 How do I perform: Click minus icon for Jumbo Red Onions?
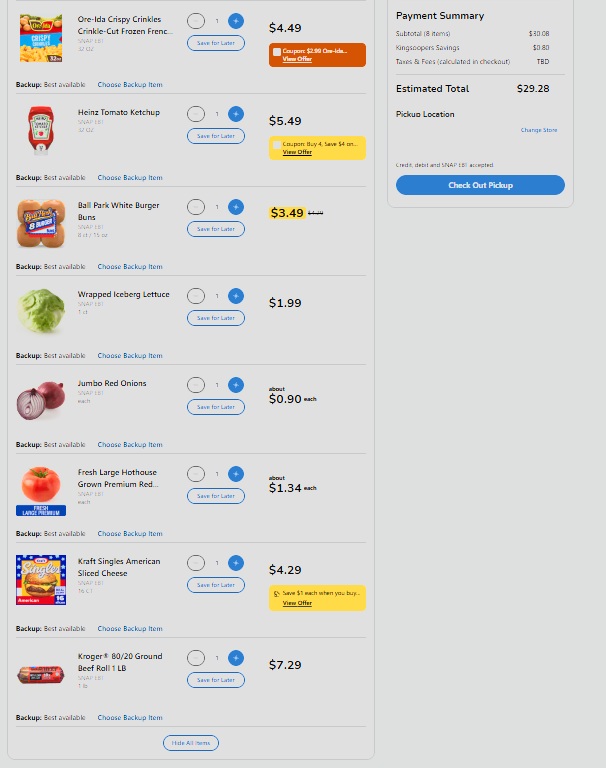pos(196,385)
